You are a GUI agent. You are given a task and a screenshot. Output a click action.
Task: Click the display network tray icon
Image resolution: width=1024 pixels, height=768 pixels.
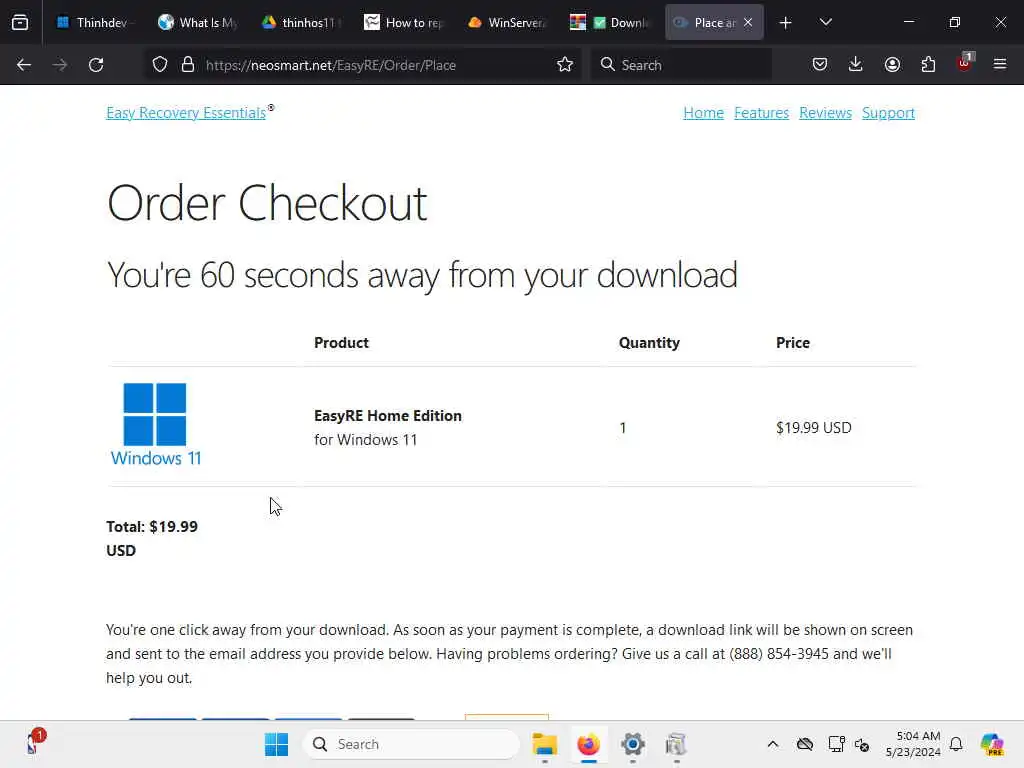[x=837, y=744]
